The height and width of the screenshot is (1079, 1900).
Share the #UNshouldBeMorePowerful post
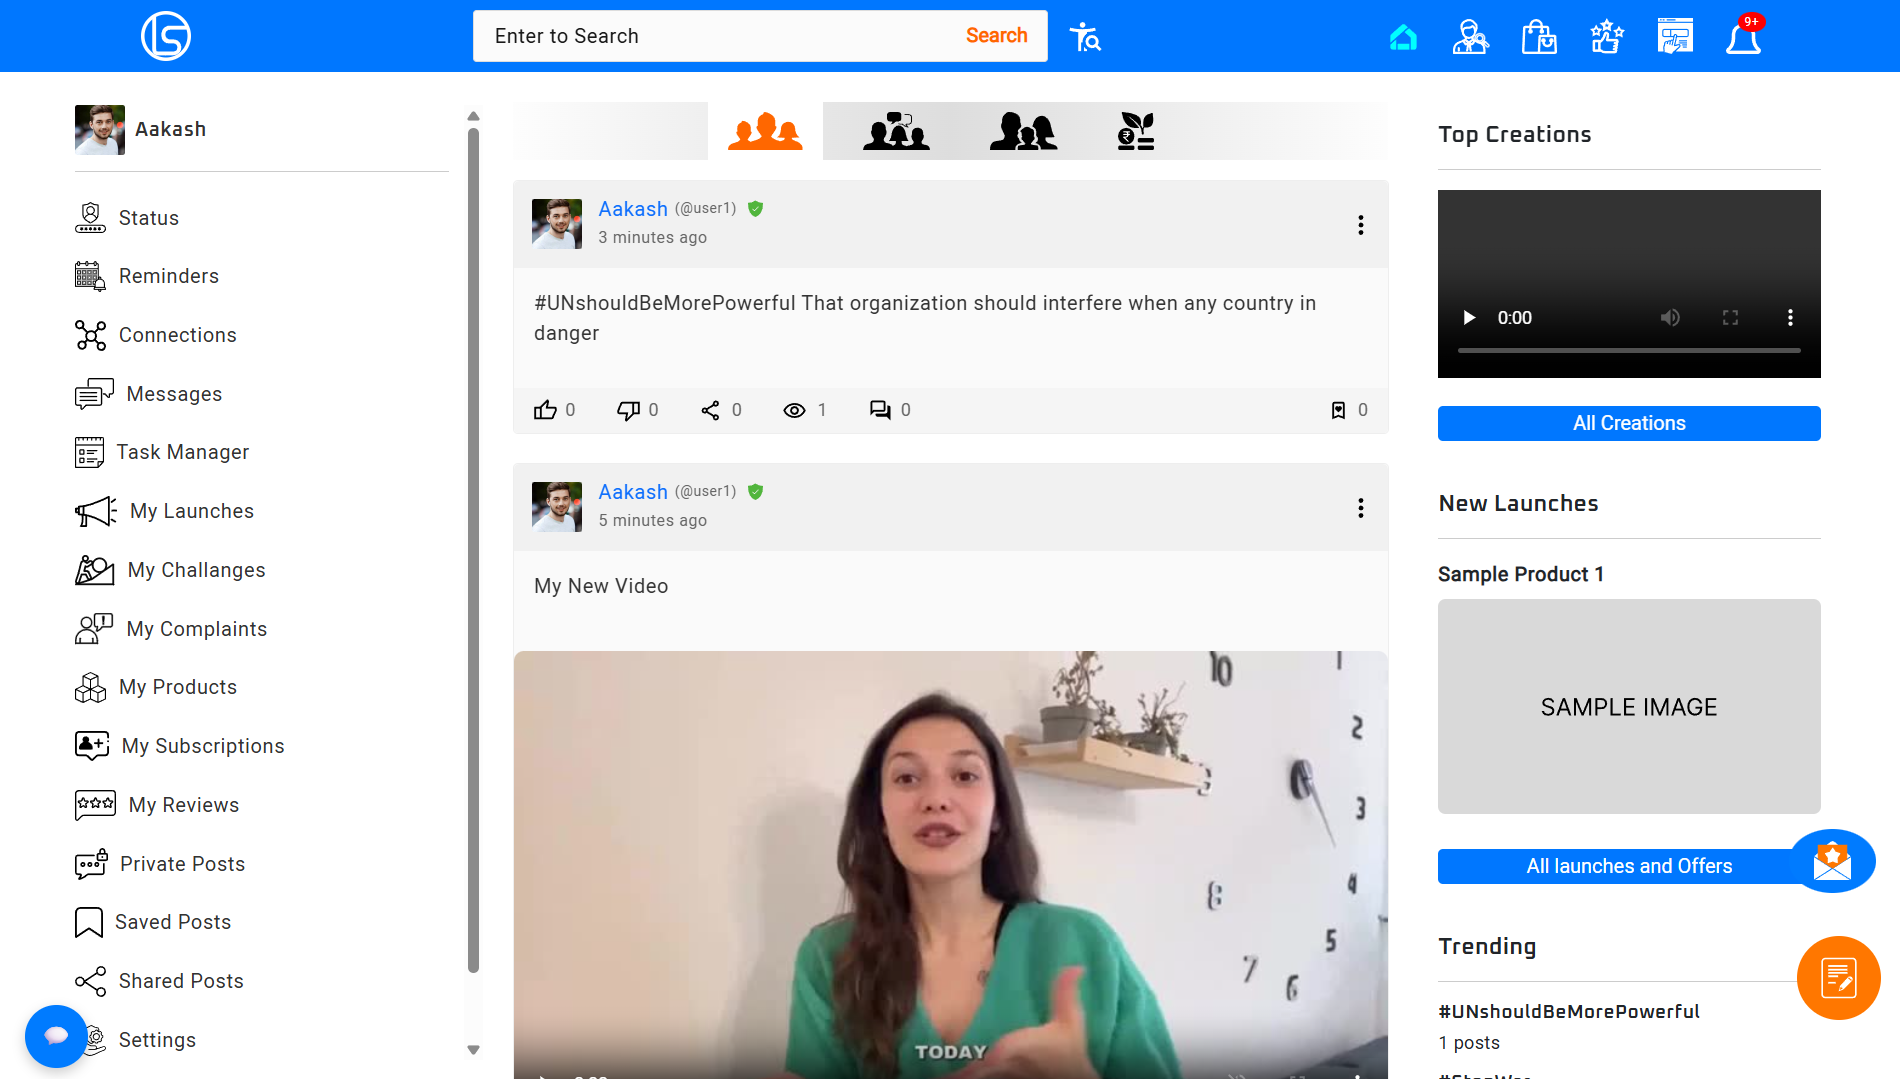pos(710,410)
